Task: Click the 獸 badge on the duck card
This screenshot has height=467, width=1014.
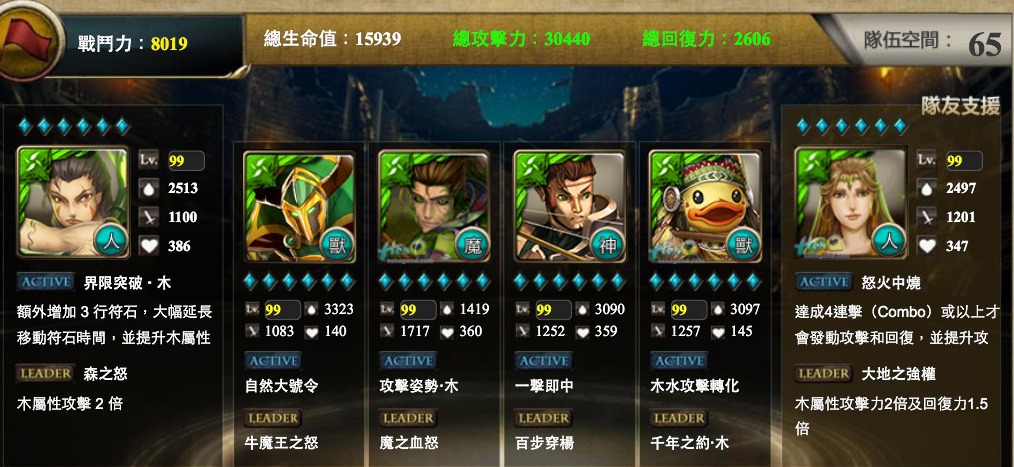Action: pyautogui.click(x=743, y=244)
